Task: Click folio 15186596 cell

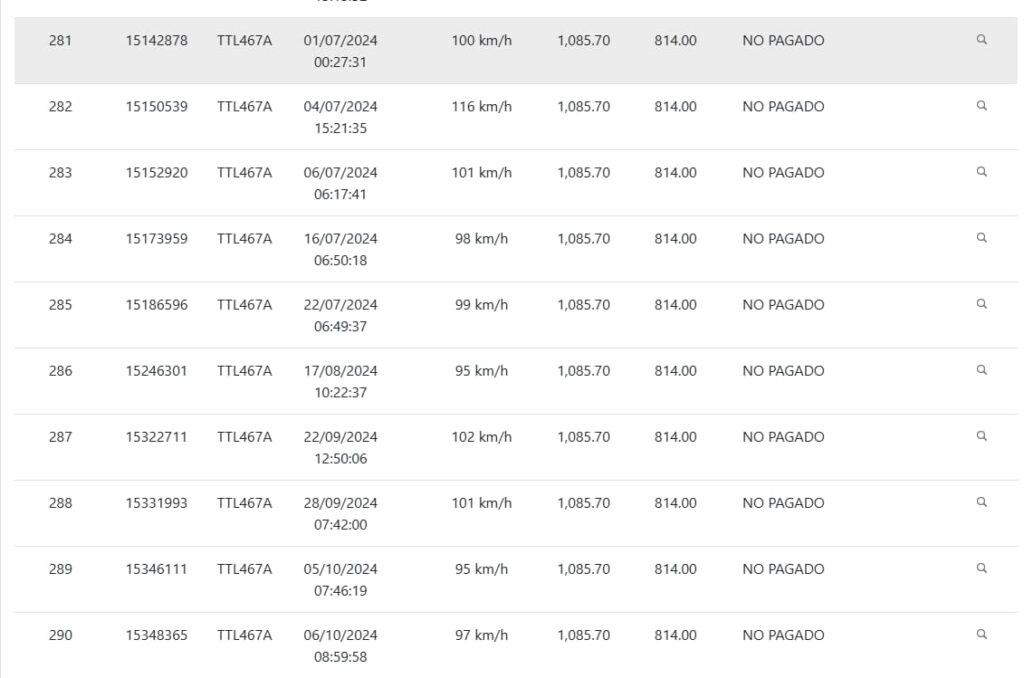Action: coord(156,305)
